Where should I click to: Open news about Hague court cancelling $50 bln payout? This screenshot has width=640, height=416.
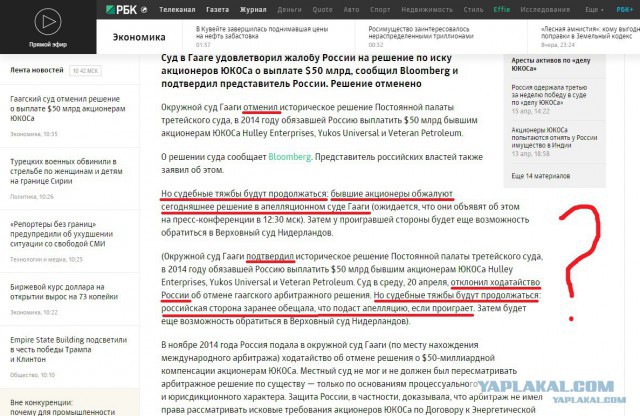(68, 109)
